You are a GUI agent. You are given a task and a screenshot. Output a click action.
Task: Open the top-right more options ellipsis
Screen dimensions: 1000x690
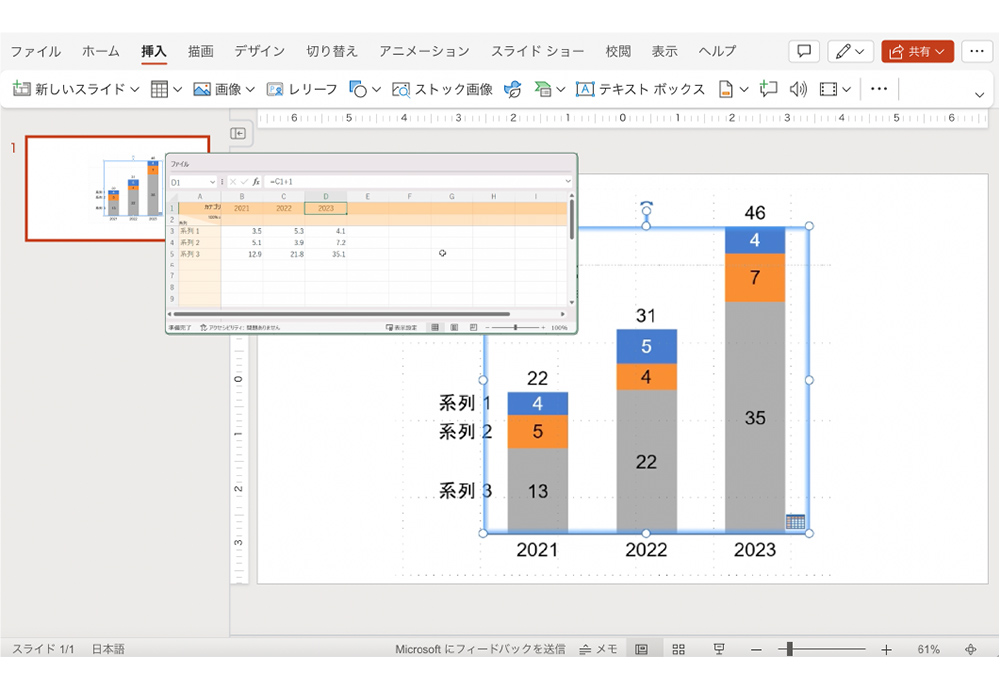click(x=976, y=51)
